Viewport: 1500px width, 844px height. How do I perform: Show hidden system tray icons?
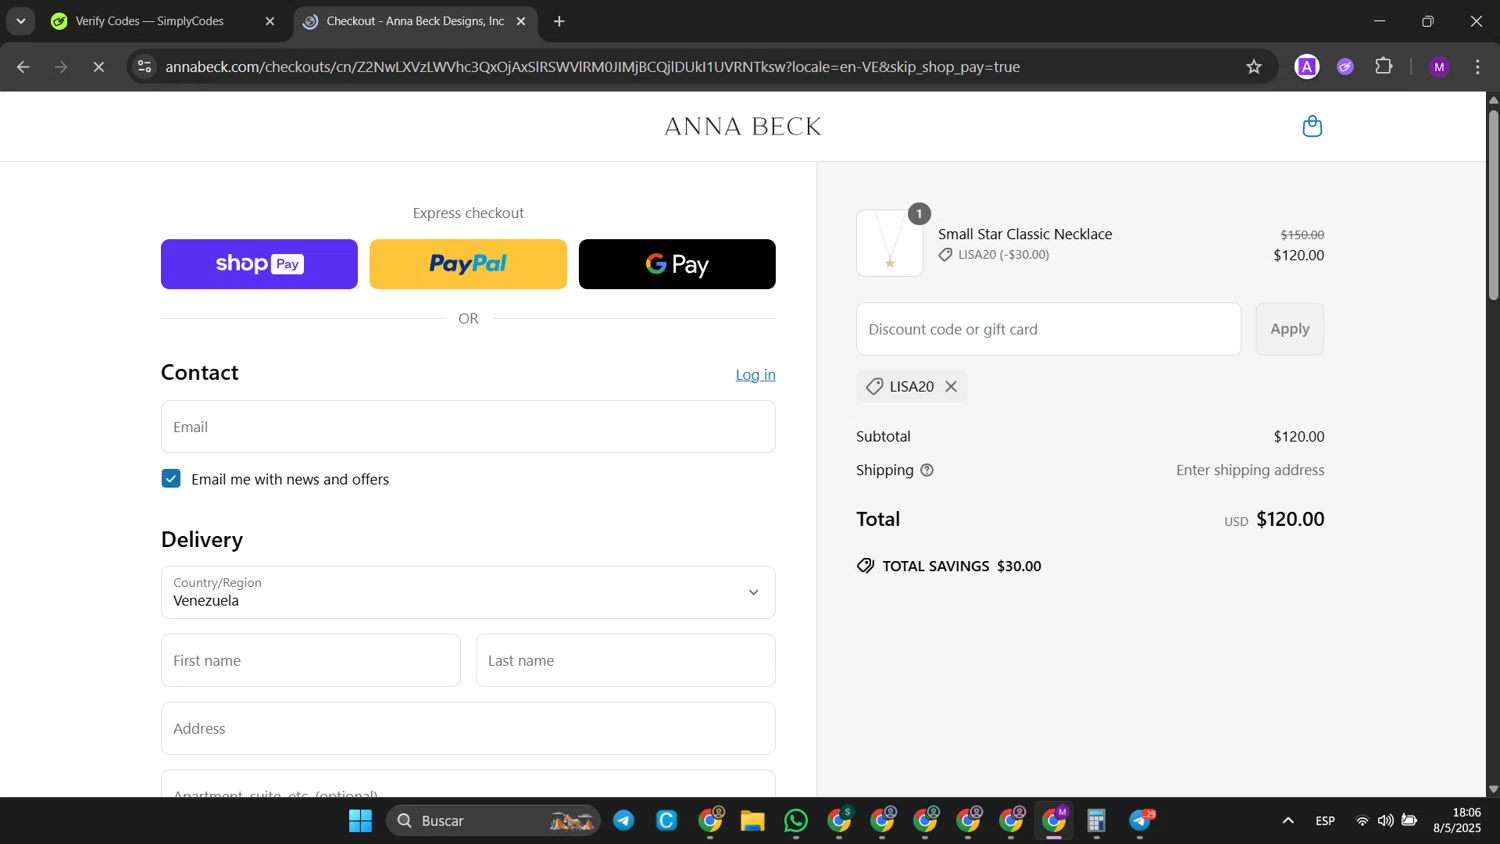(1288, 821)
